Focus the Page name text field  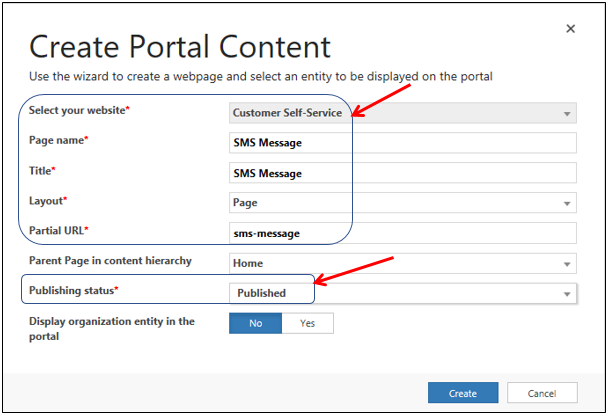(x=402, y=143)
